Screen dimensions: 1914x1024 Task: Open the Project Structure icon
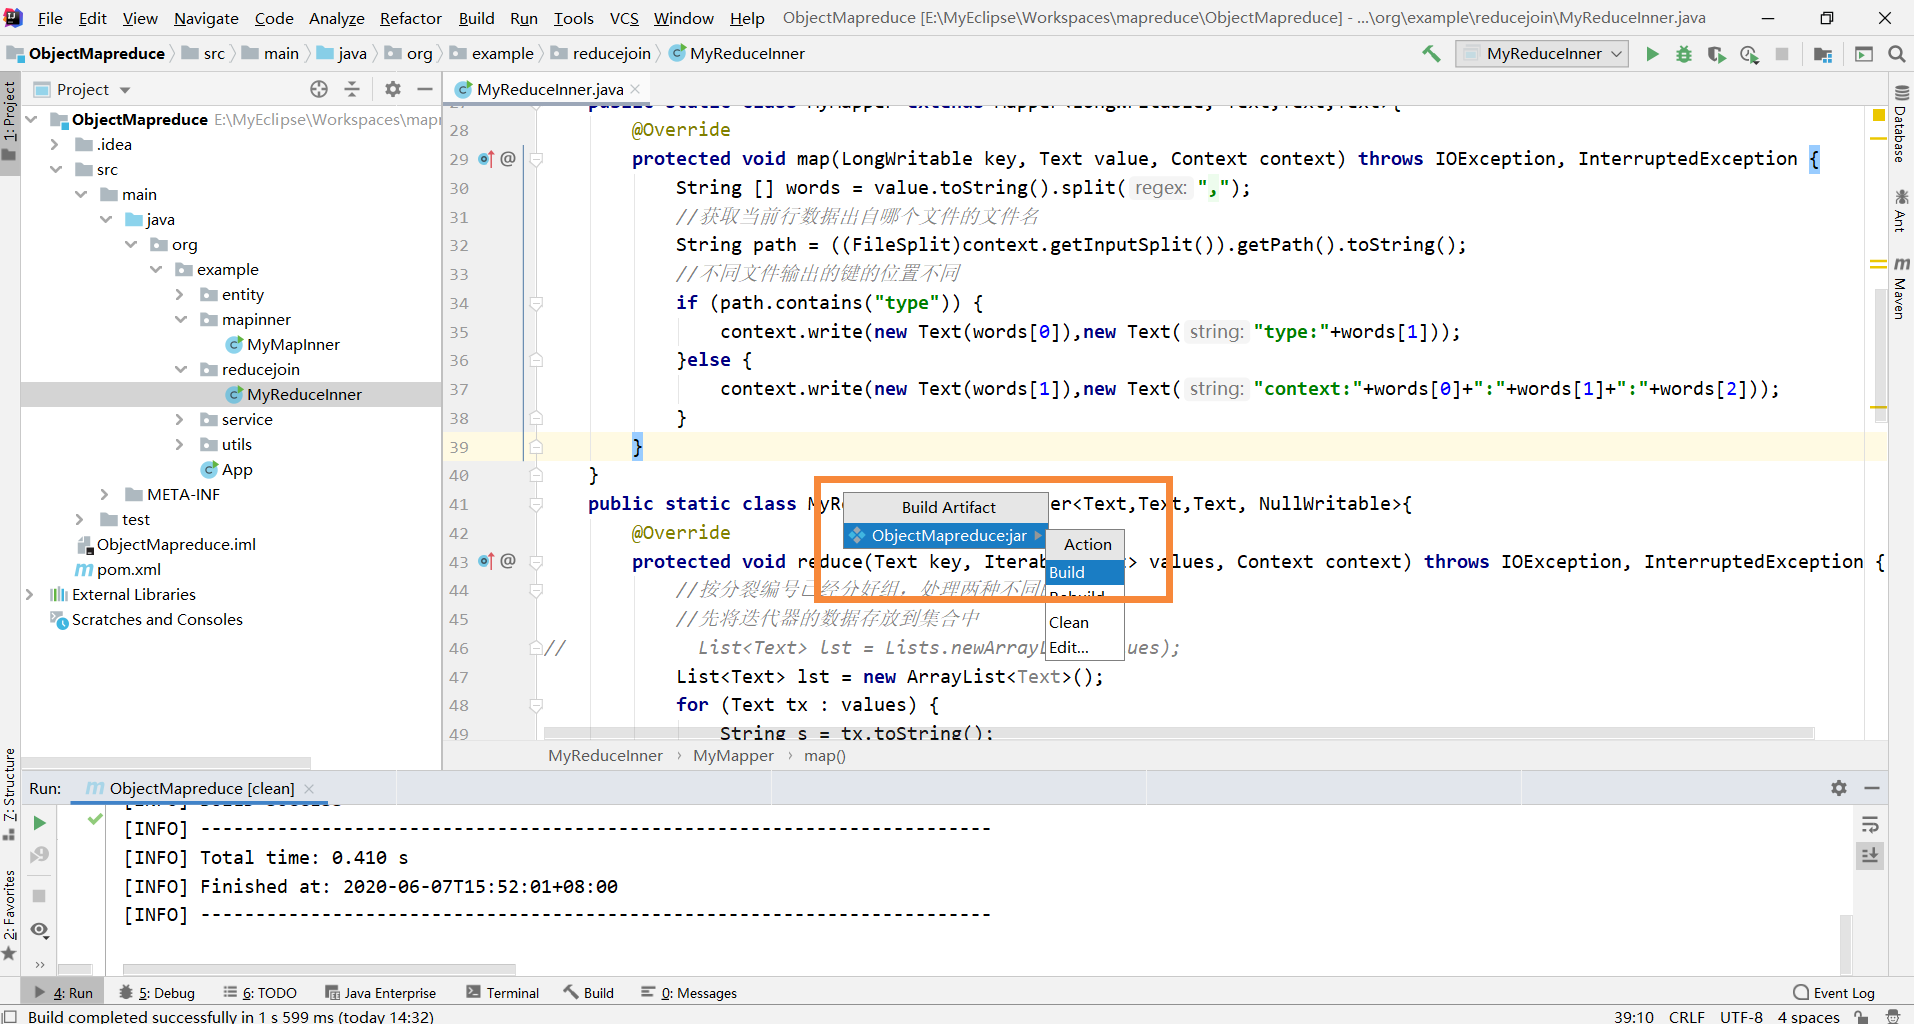1823,54
